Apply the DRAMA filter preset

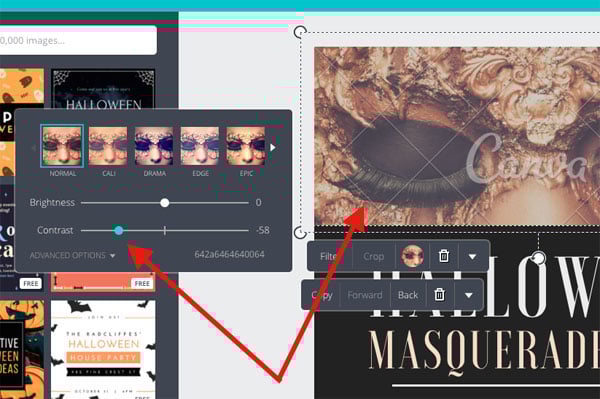pos(154,146)
